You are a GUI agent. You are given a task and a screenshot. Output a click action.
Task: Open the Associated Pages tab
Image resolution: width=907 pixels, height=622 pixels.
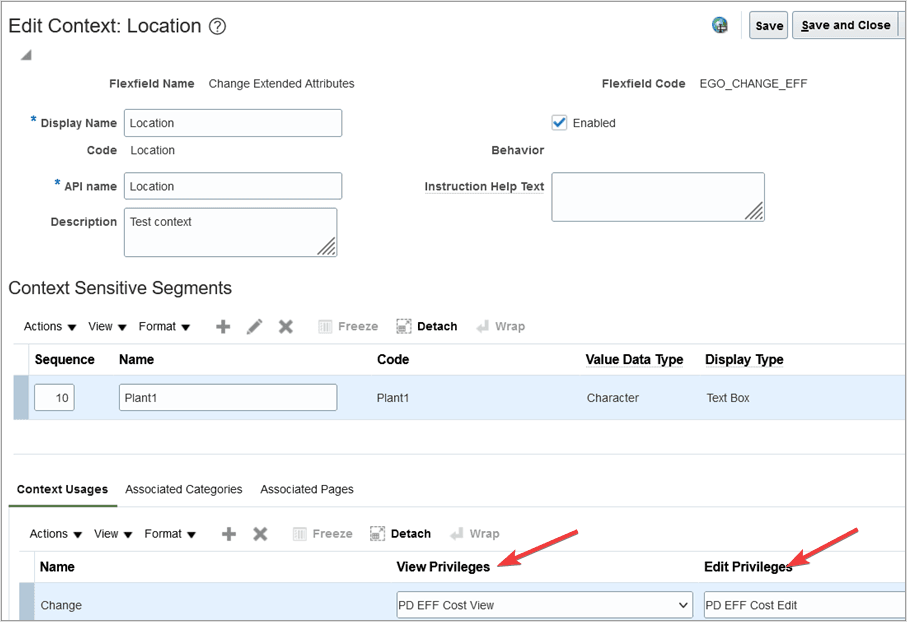point(306,489)
